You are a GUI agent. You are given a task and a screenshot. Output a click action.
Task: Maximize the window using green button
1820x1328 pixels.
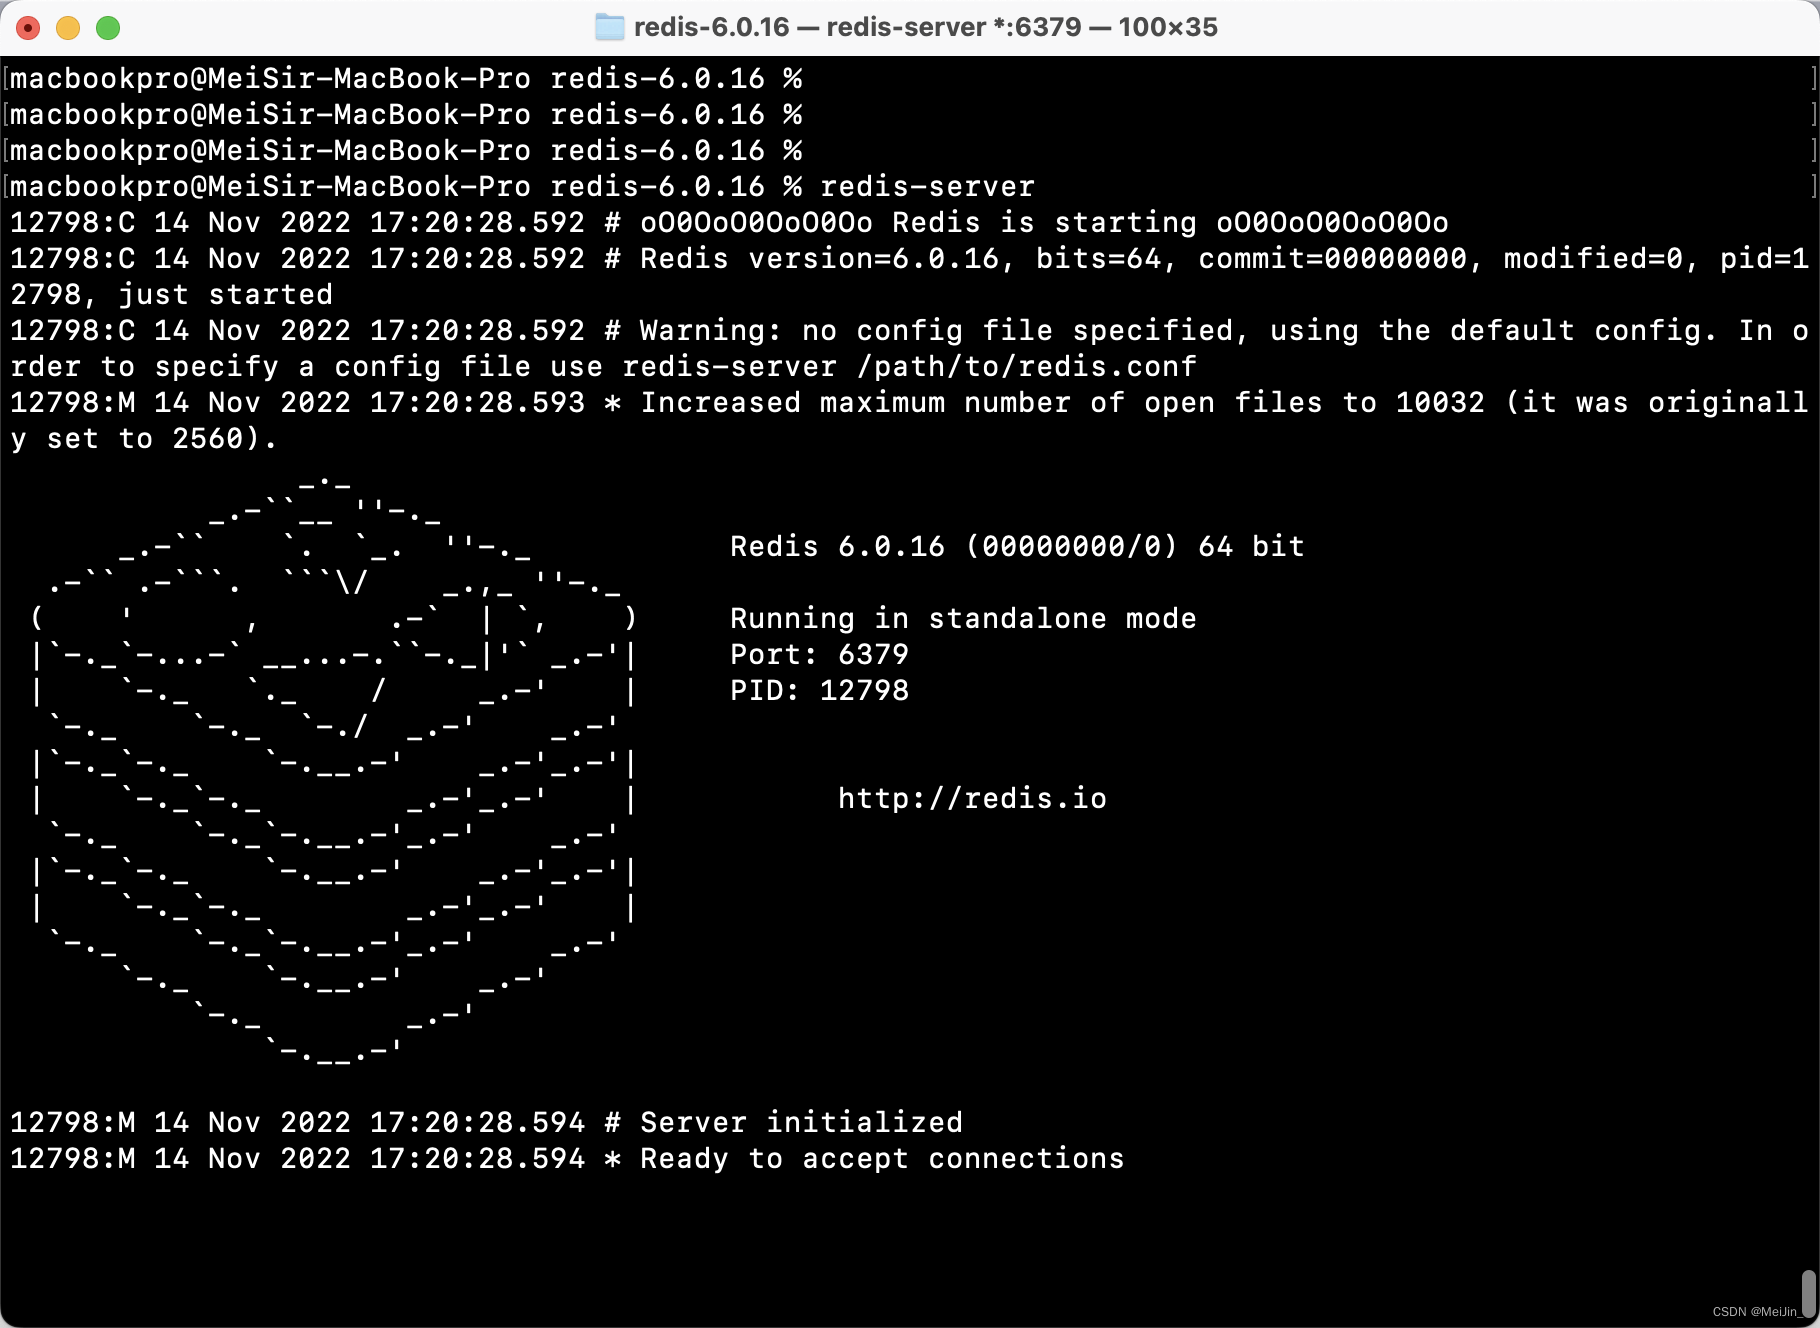[108, 27]
